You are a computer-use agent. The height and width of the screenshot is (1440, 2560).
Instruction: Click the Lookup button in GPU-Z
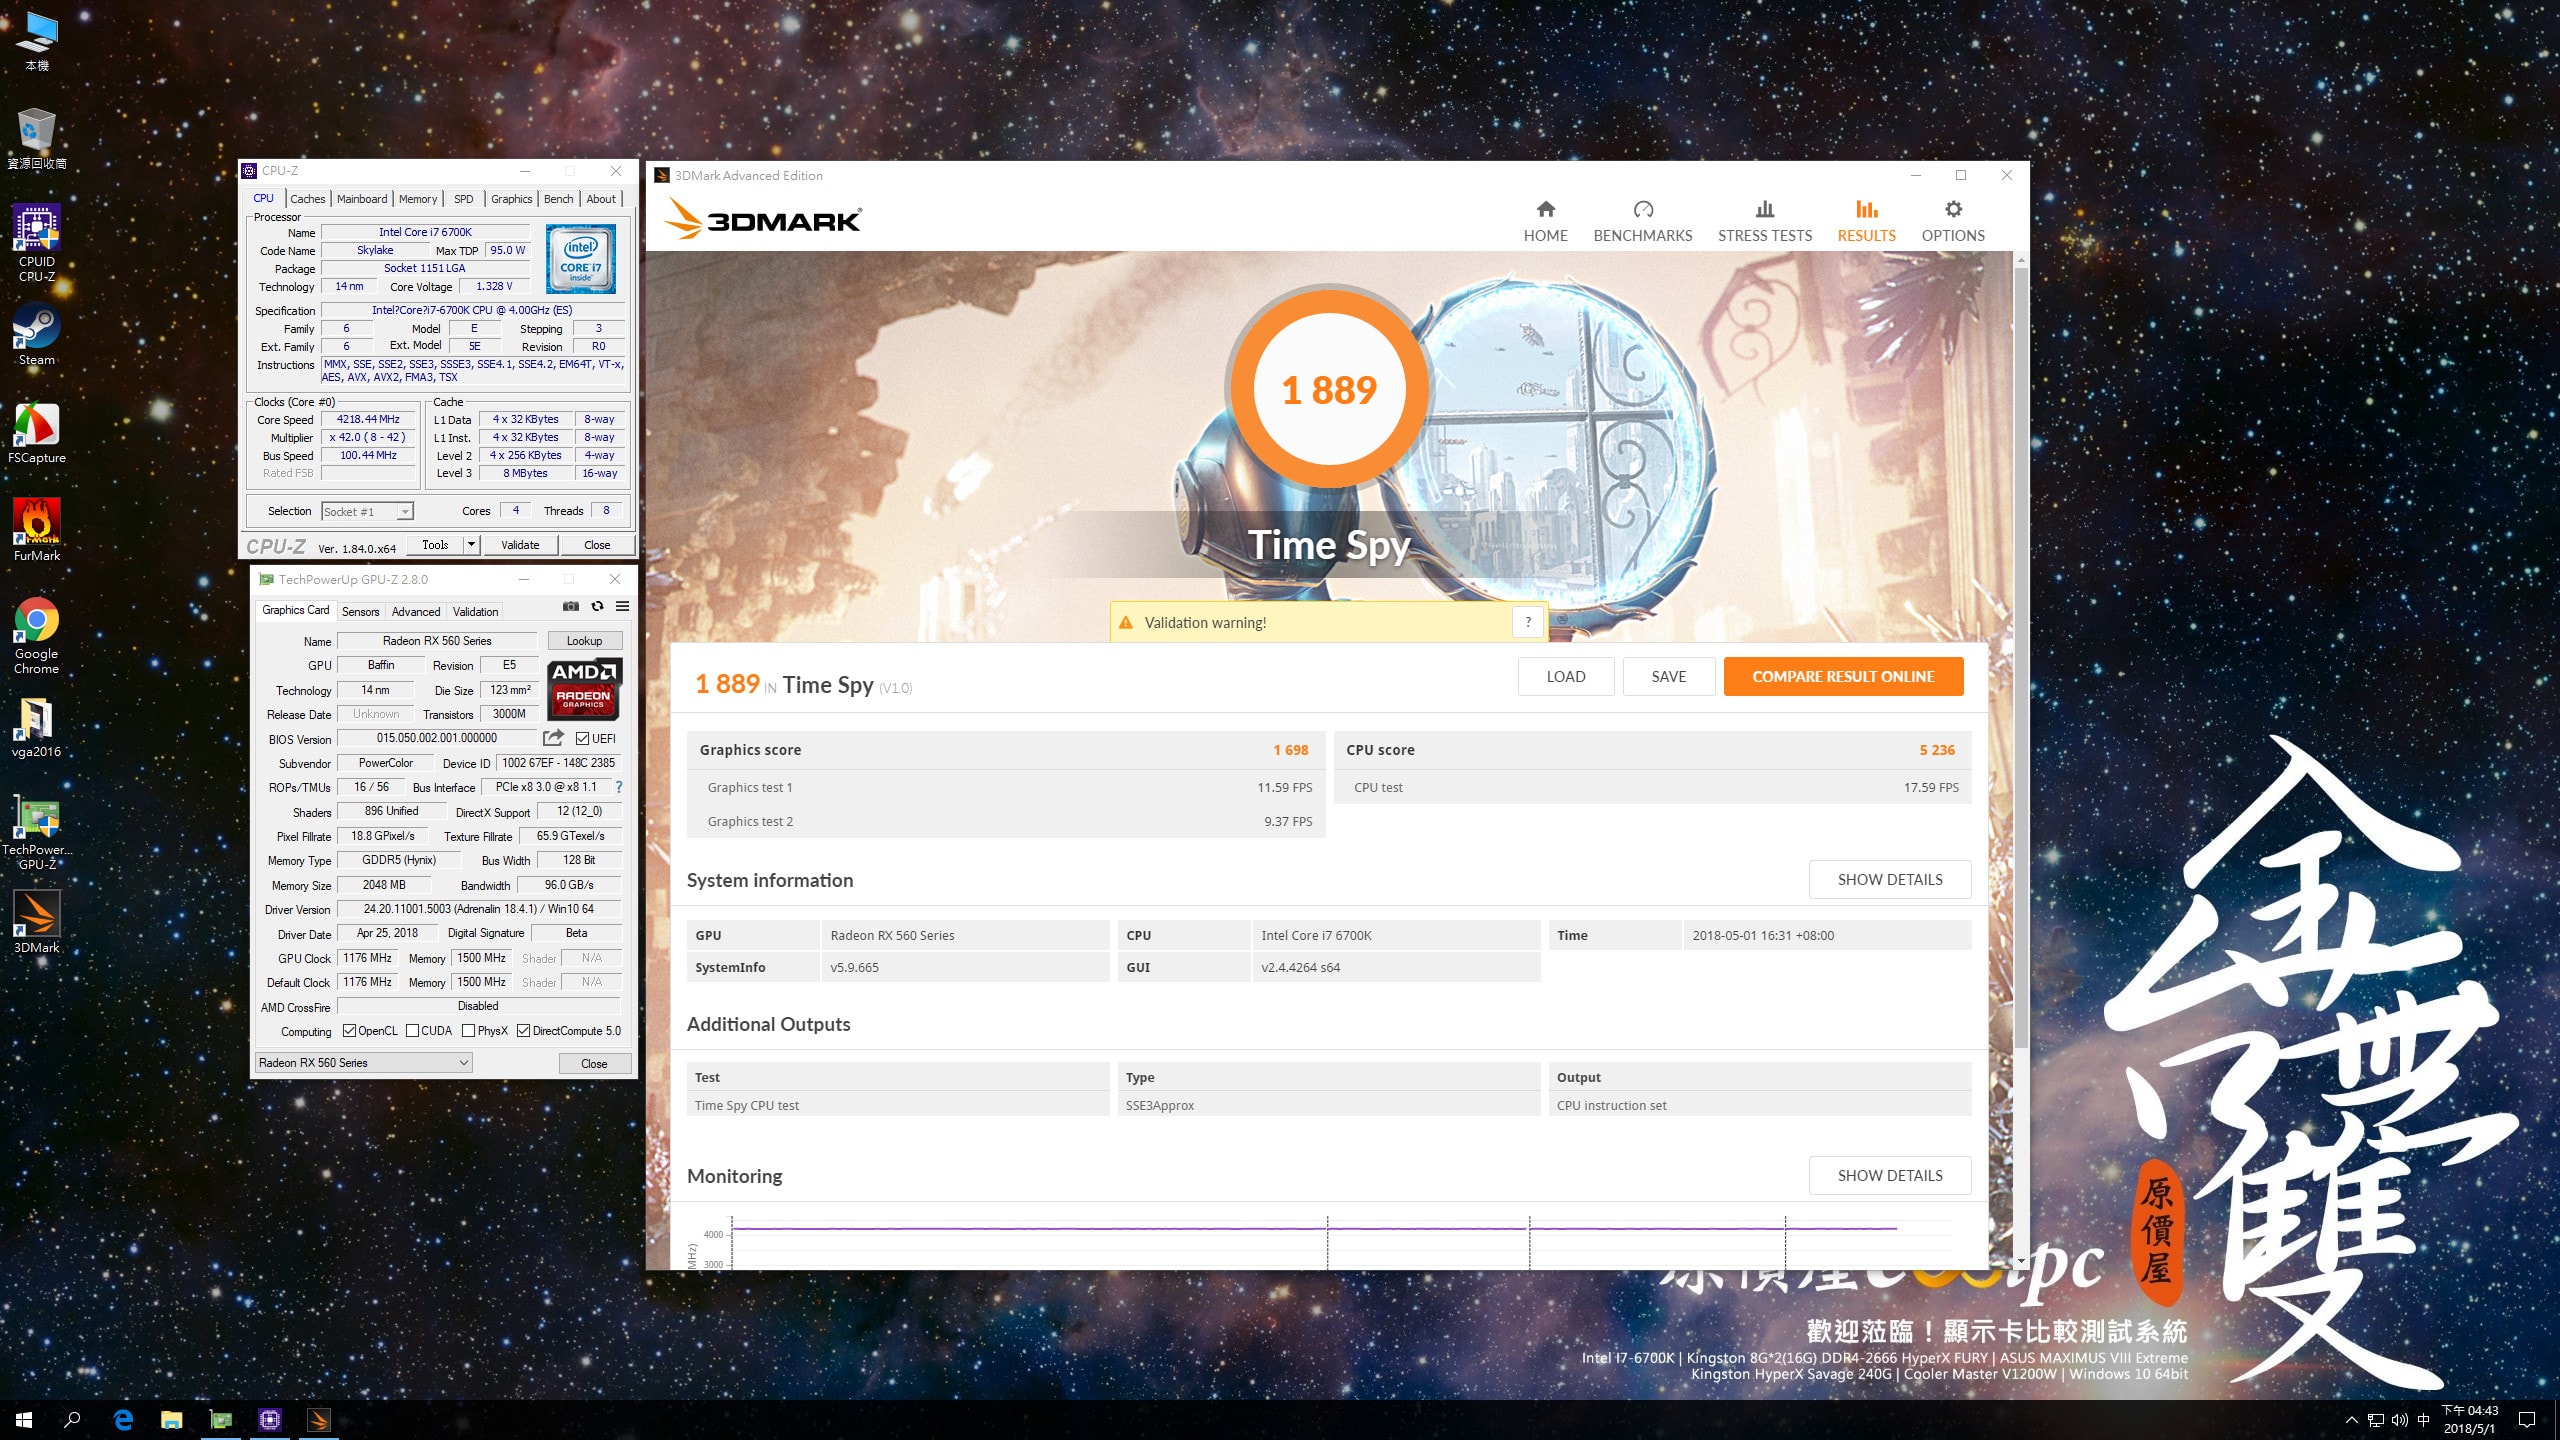click(584, 641)
